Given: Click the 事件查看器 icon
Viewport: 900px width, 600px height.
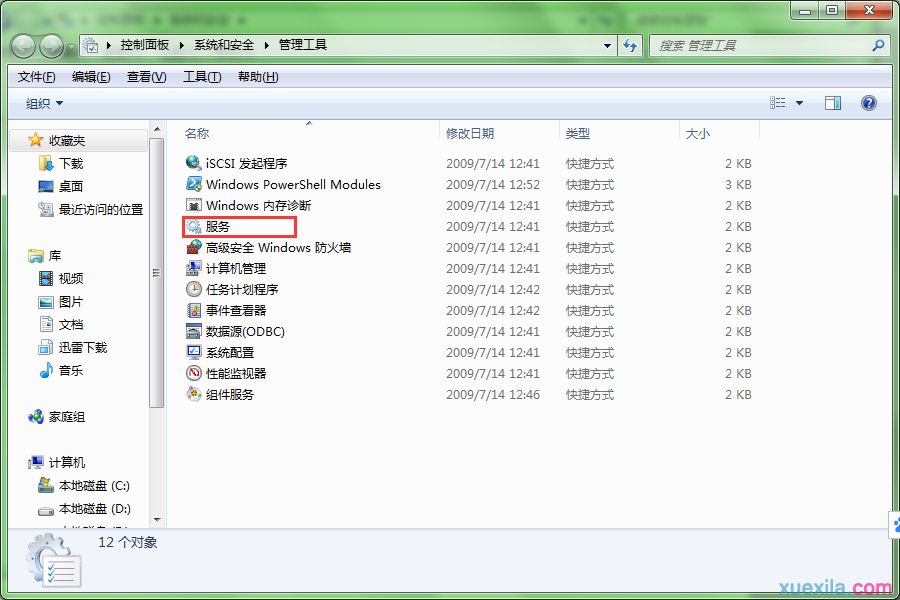Looking at the screenshot, I should click(x=193, y=310).
